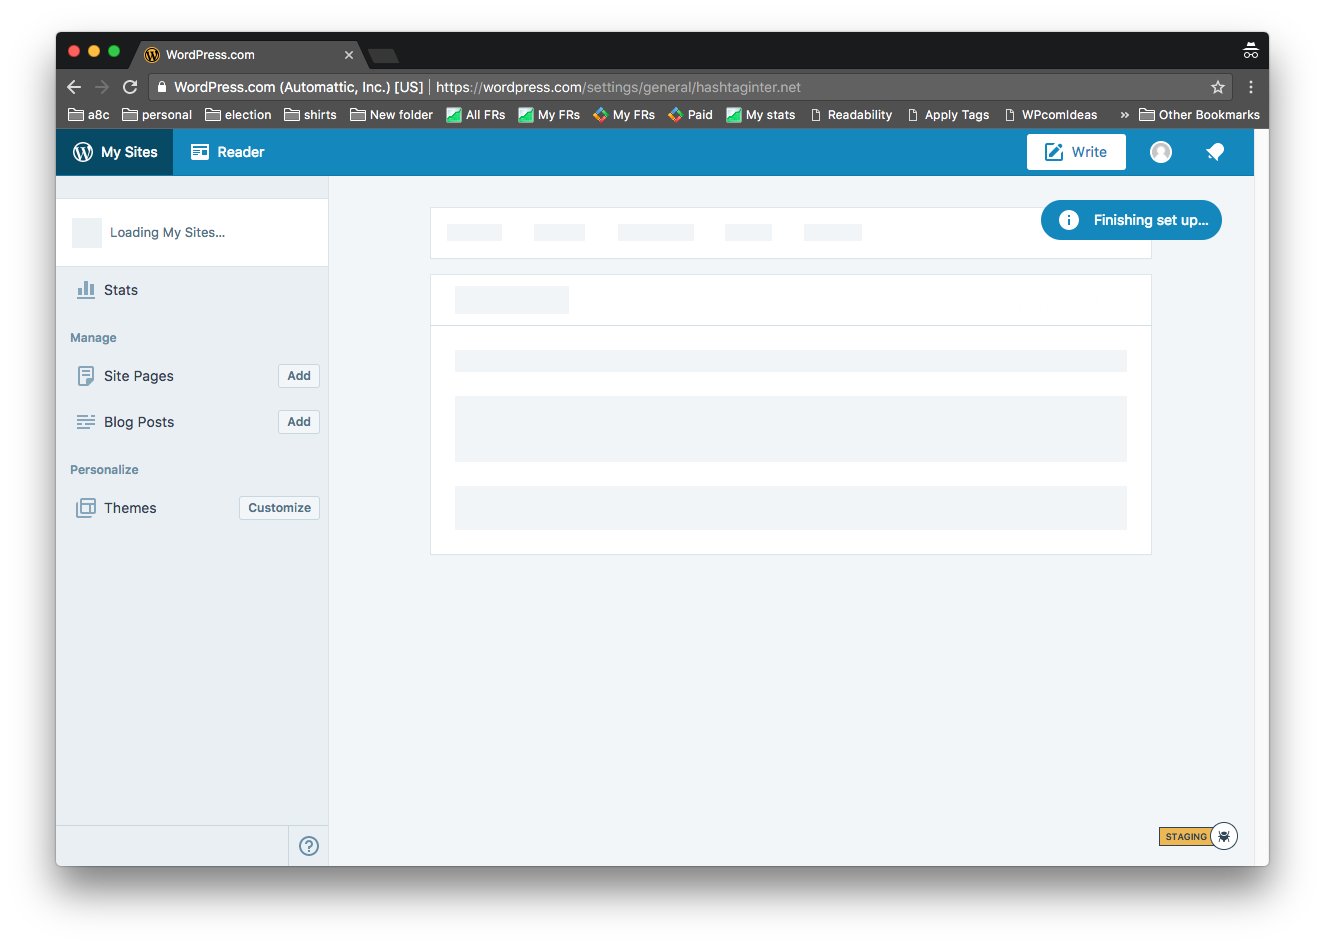Image resolution: width=1325 pixels, height=946 pixels.
Task: Open the padlock site security info
Action: [163, 87]
